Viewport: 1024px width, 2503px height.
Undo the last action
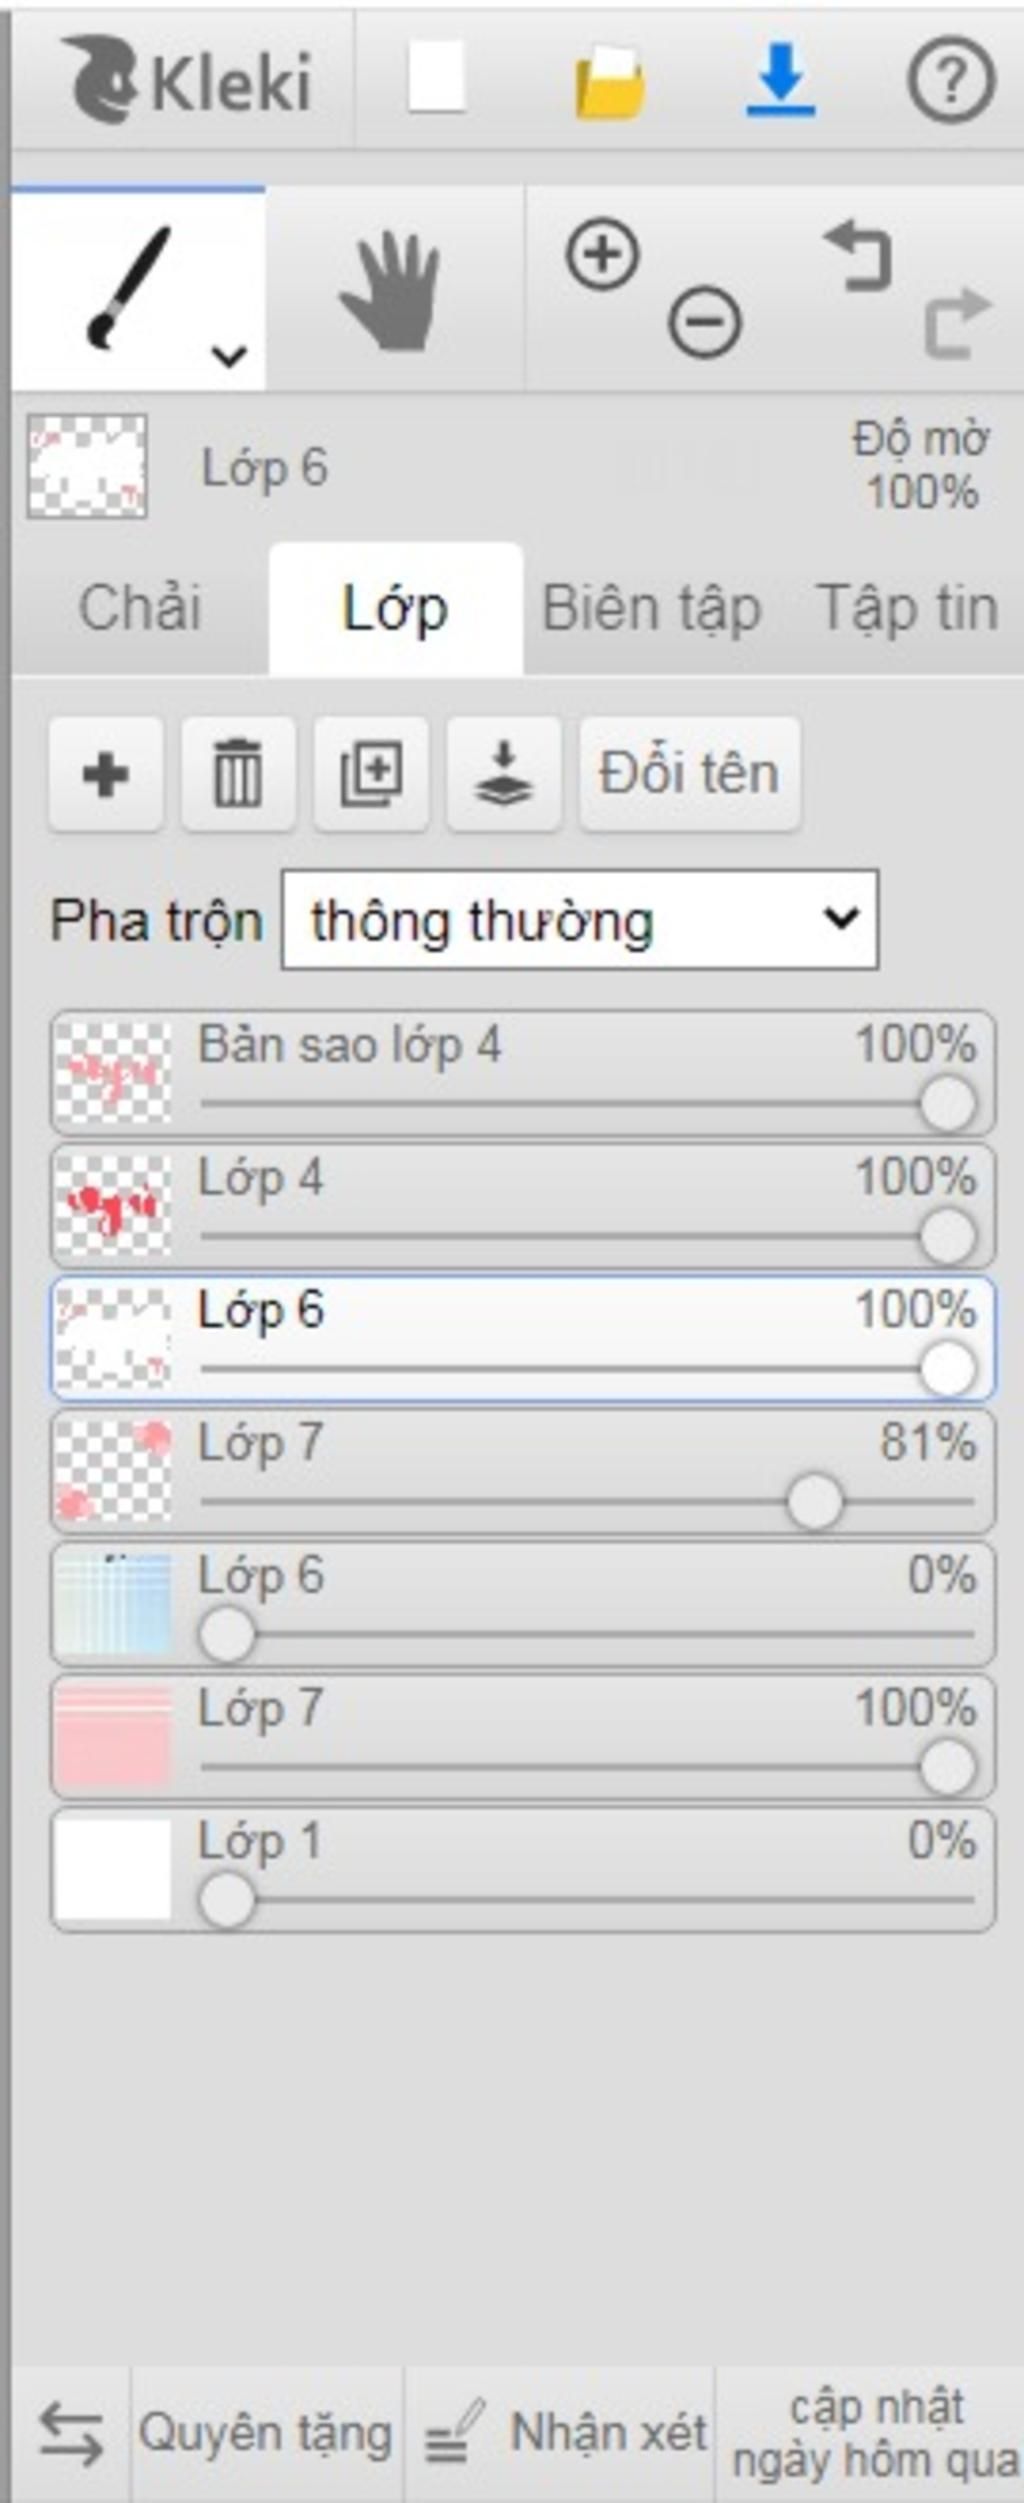click(x=857, y=257)
